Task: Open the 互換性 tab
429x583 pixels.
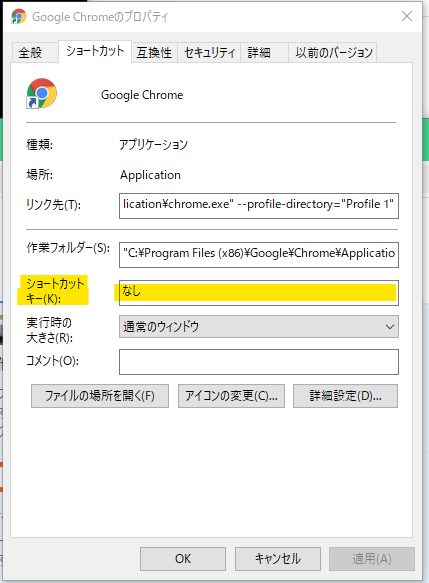Action: [x=154, y=52]
